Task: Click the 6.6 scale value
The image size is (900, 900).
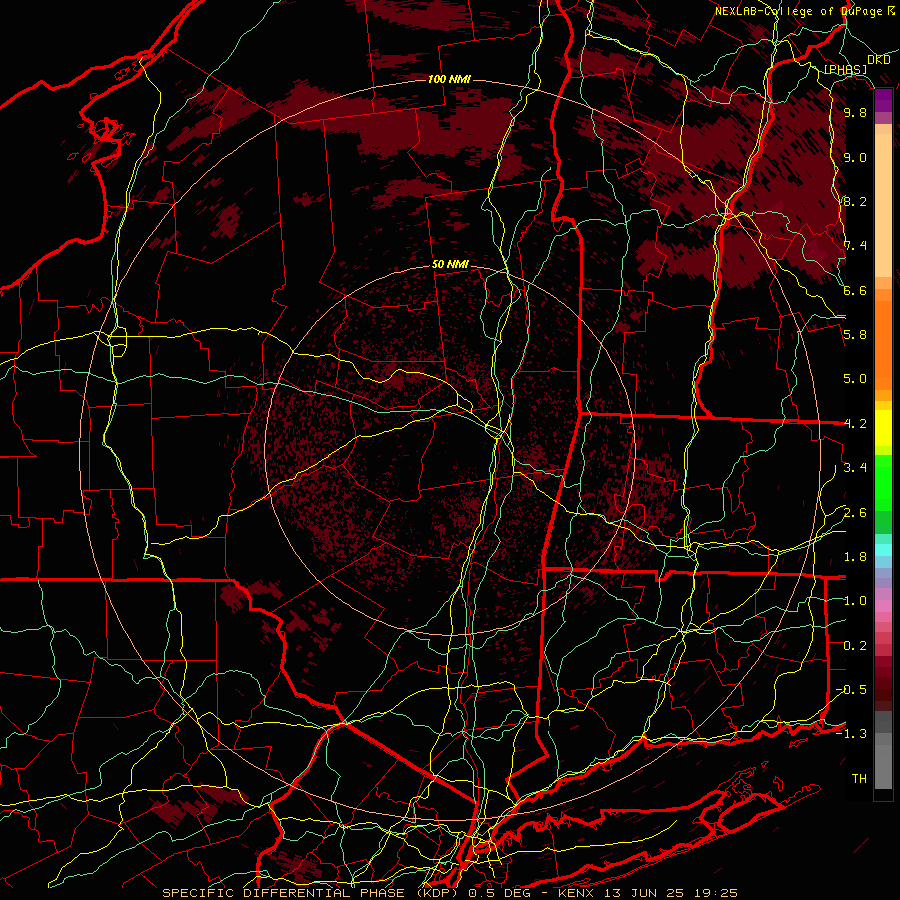Action: click(x=855, y=290)
